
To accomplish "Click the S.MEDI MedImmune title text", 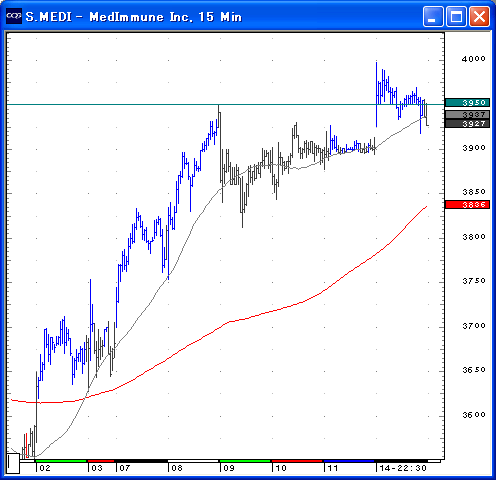I will (133, 17).
